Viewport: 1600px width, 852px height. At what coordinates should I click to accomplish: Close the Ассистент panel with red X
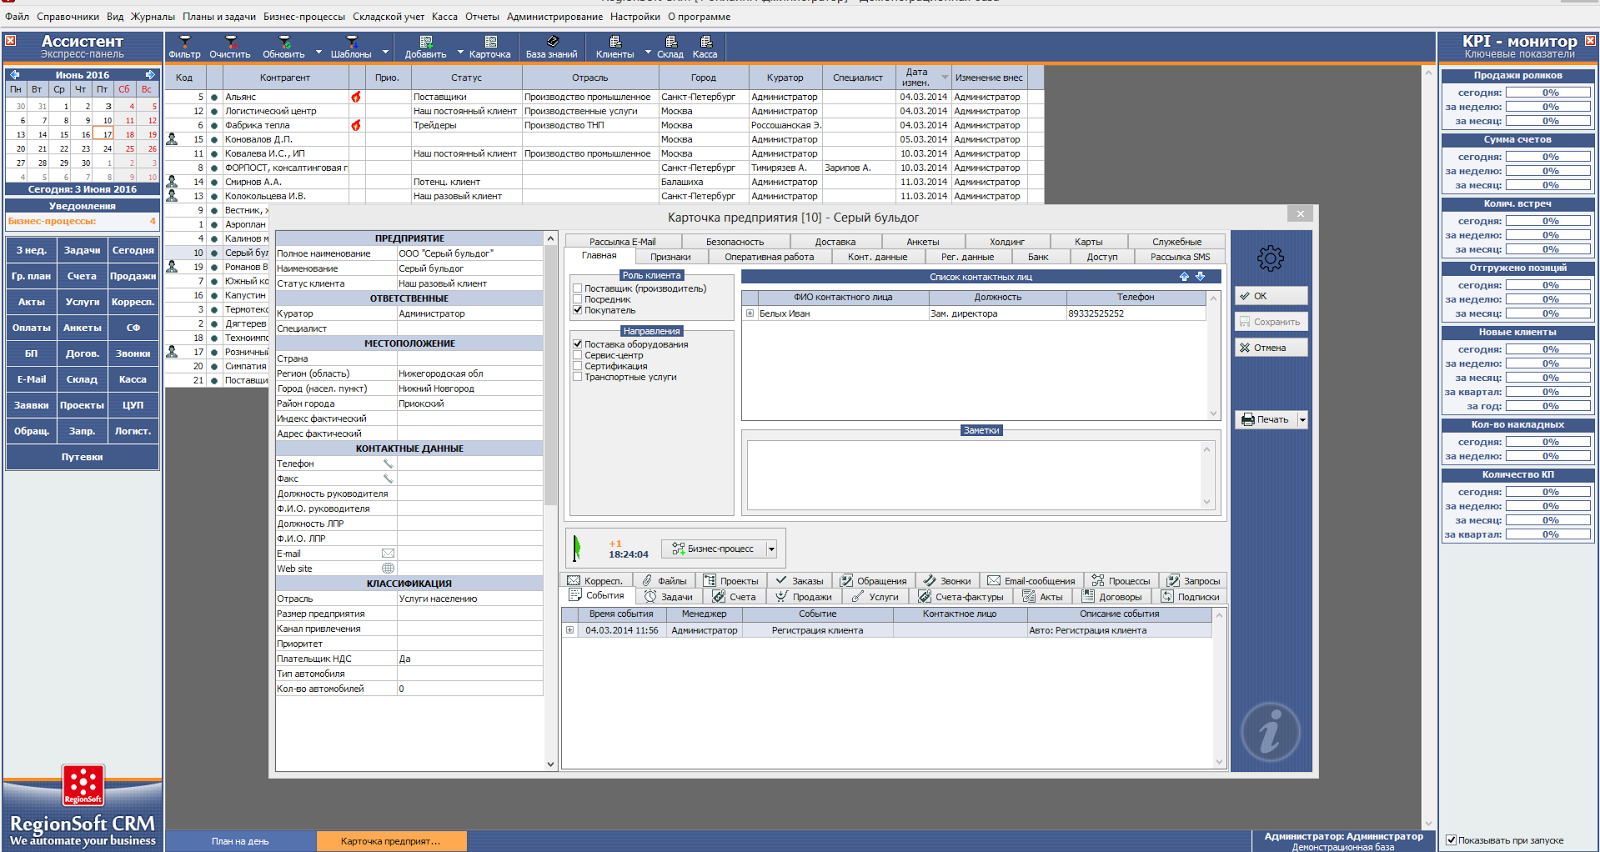click(10, 41)
